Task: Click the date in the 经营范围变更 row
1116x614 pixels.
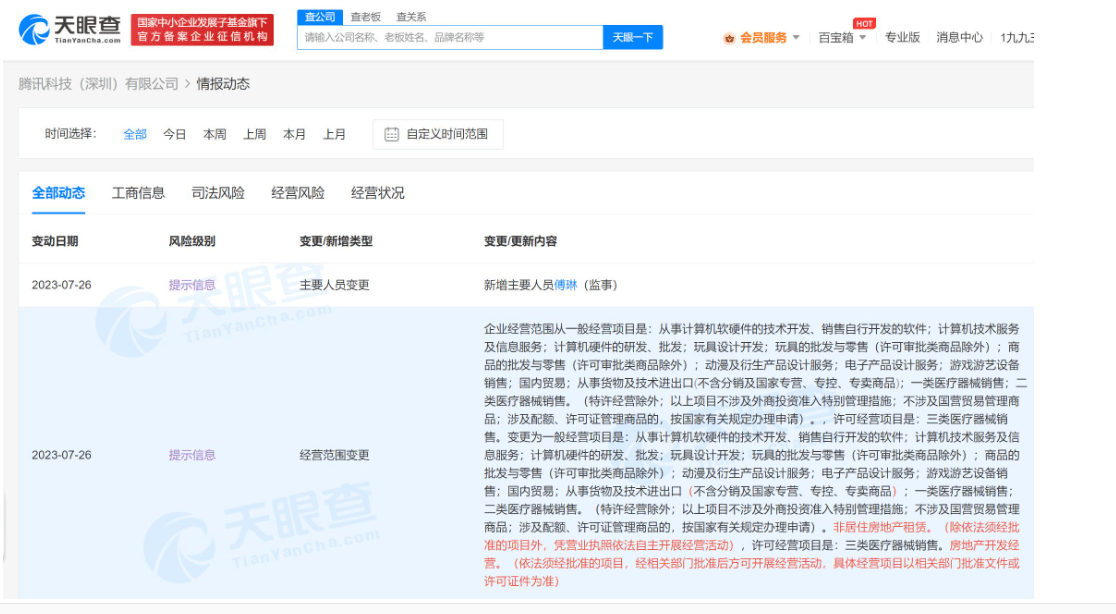Action: coord(61,455)
